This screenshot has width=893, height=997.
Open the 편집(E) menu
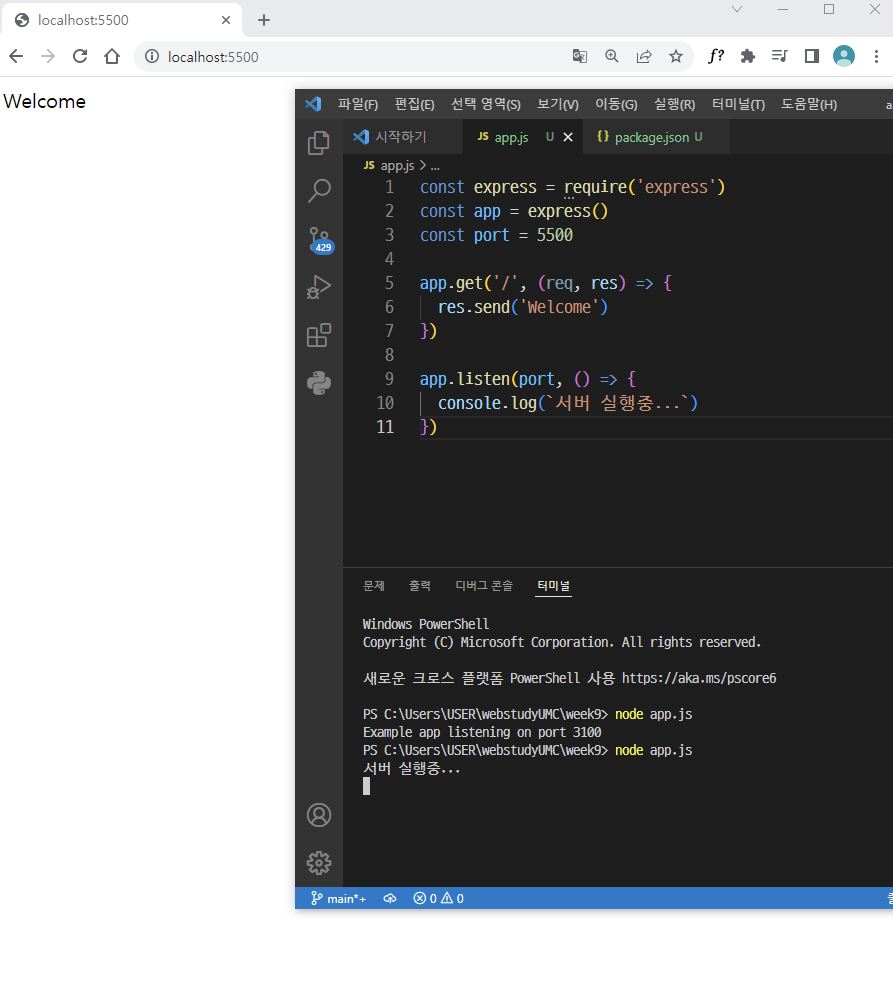tap(415, 104)
